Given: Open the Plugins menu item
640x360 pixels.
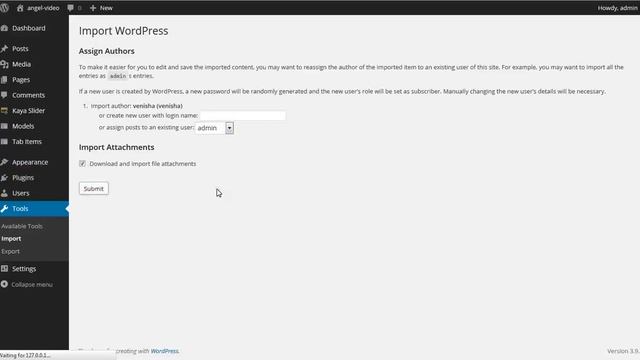Looking at the screenshot, I should 23,178.
